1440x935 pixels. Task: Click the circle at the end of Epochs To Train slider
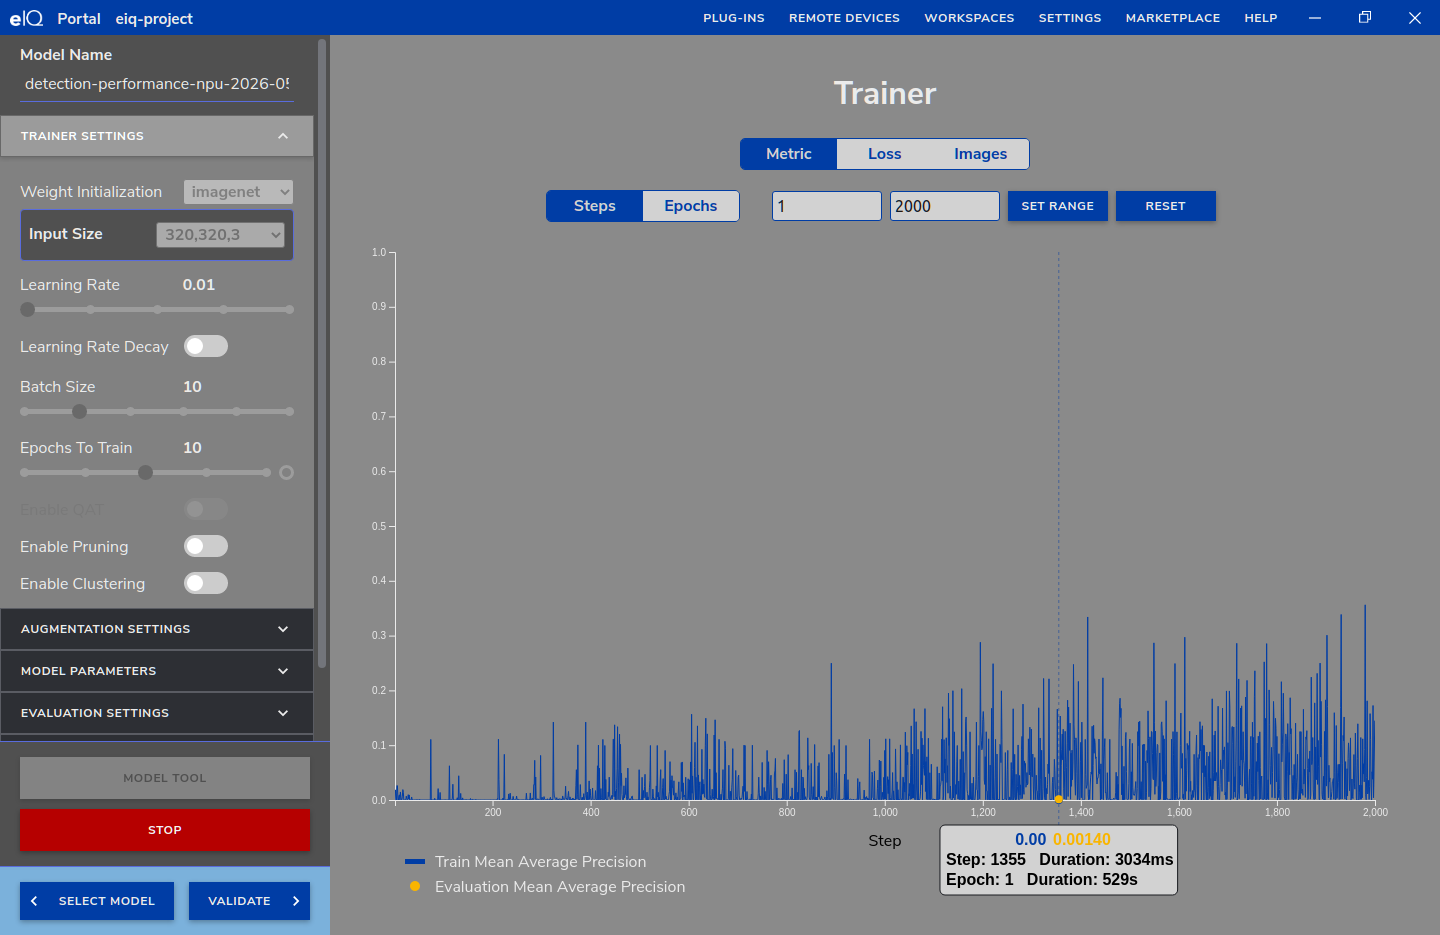286,473
